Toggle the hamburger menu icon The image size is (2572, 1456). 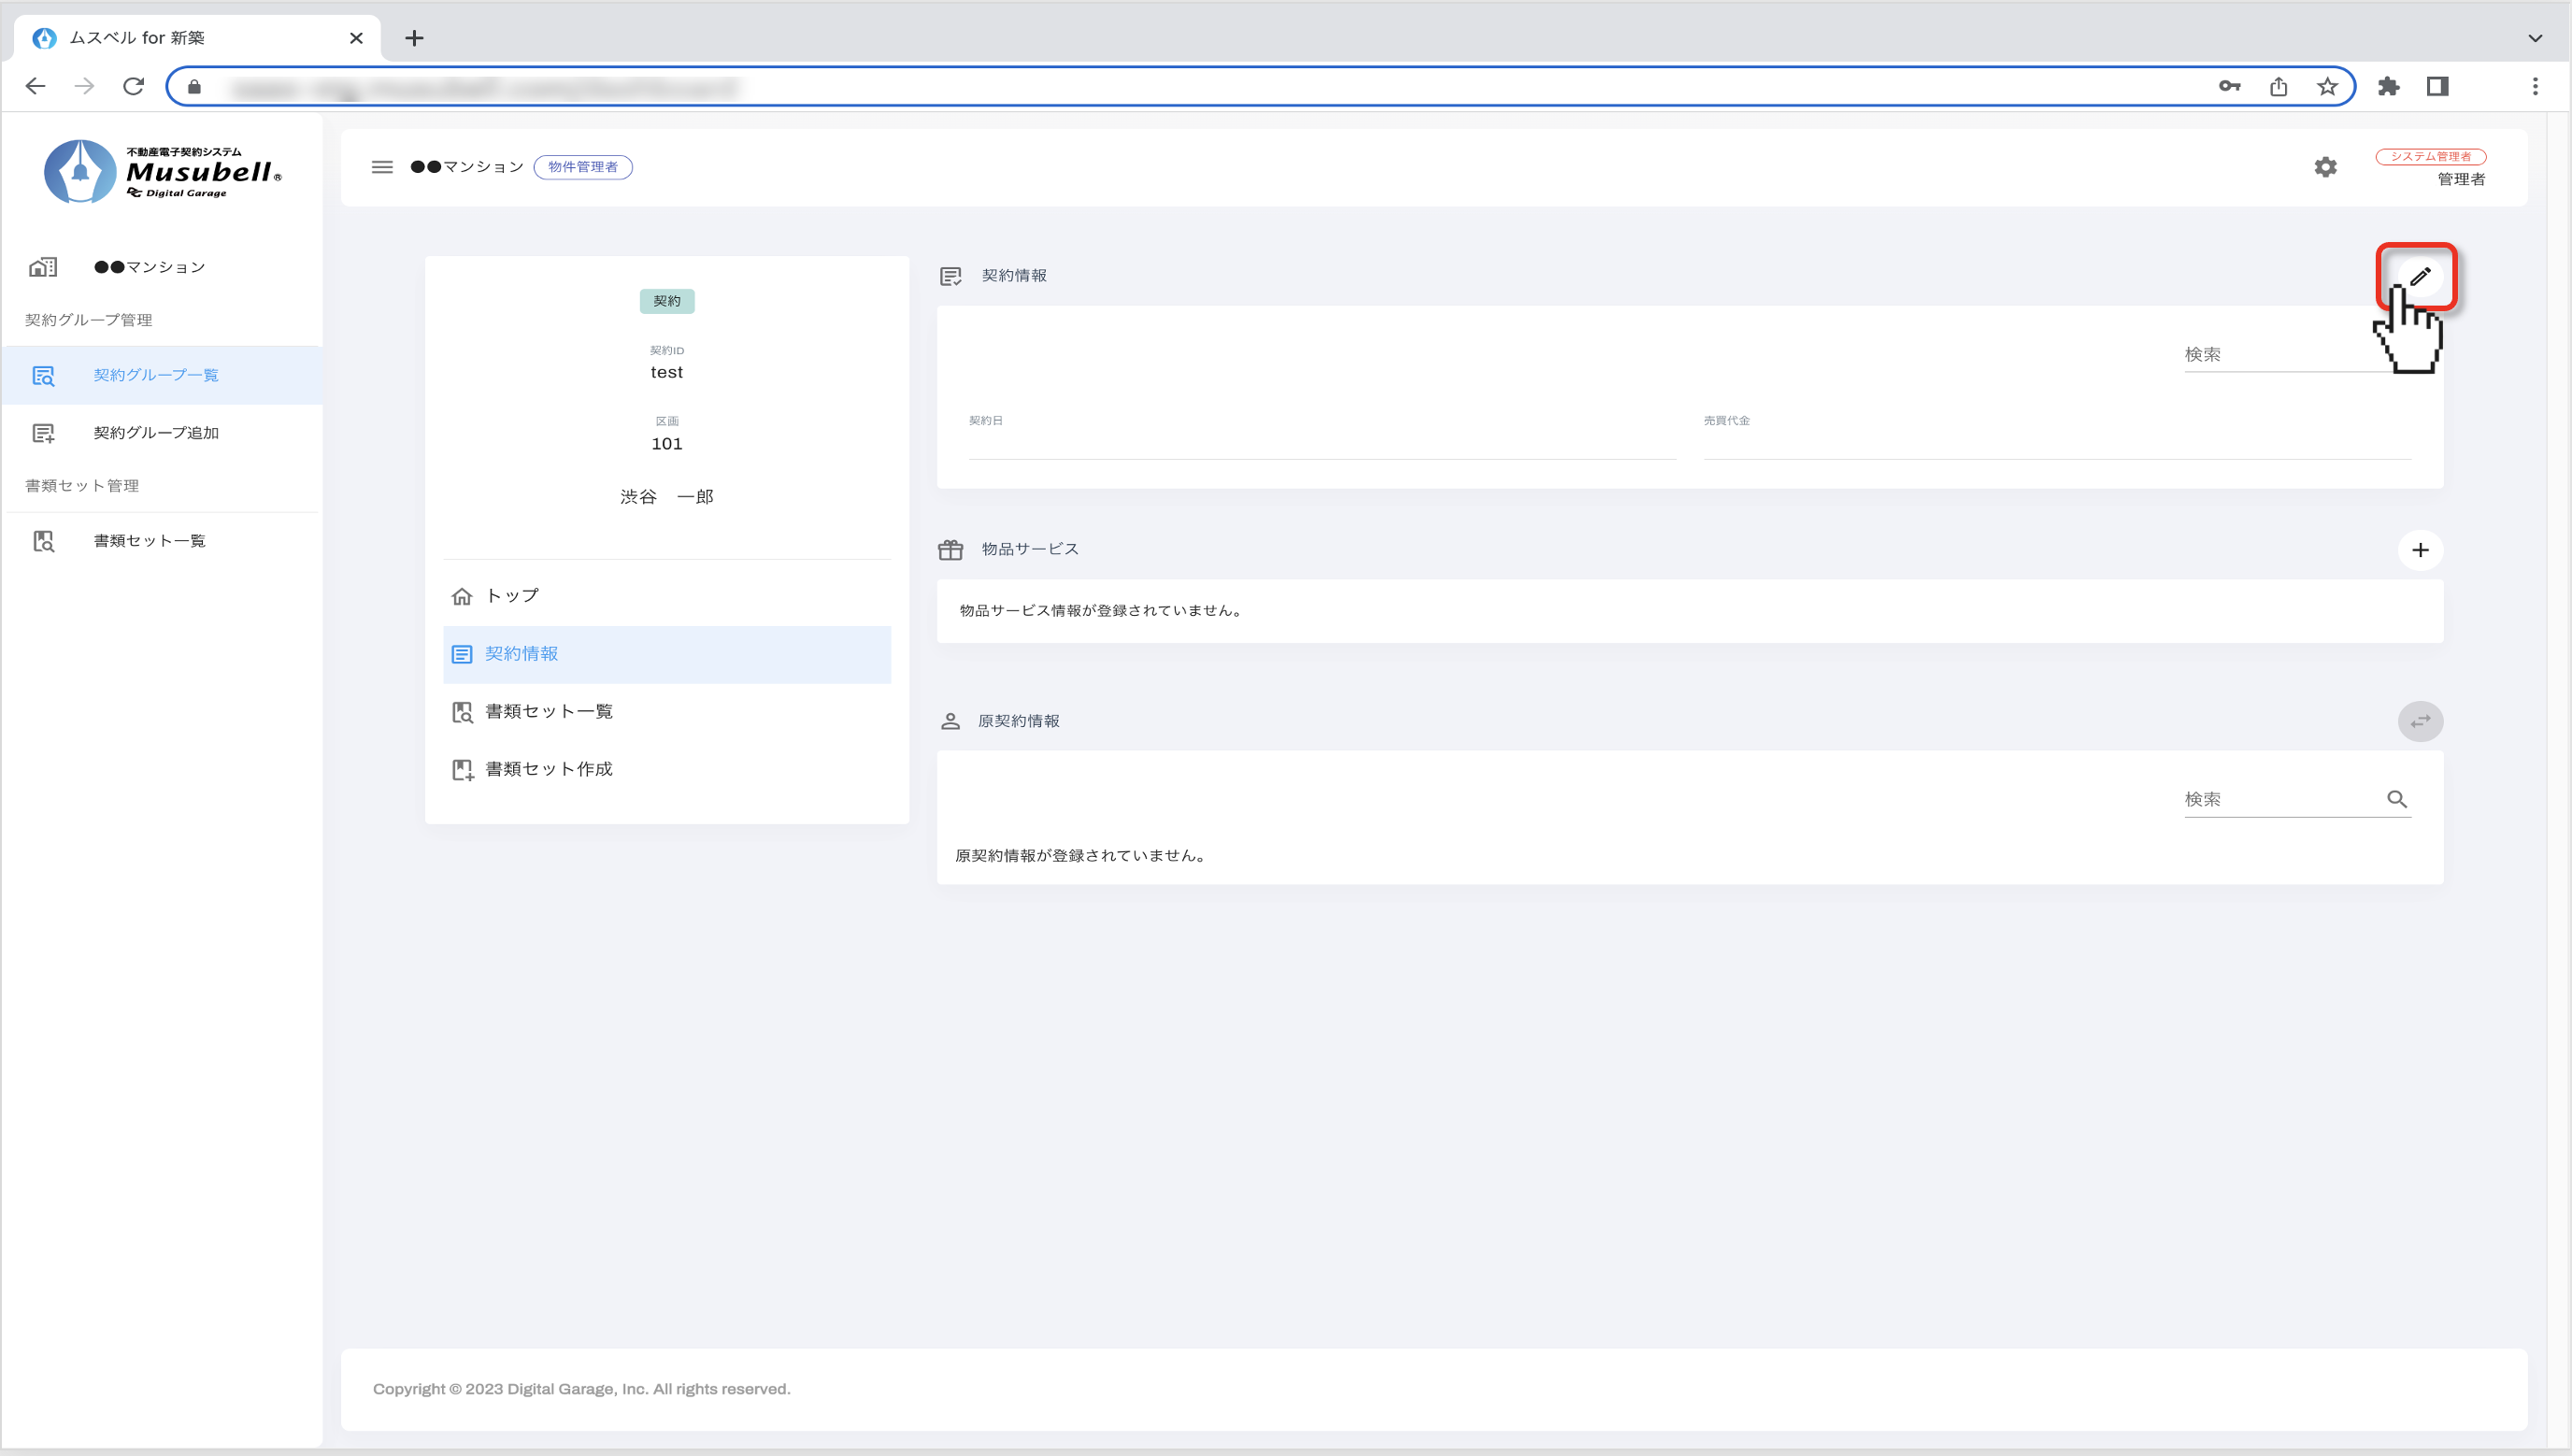[382, 167]
